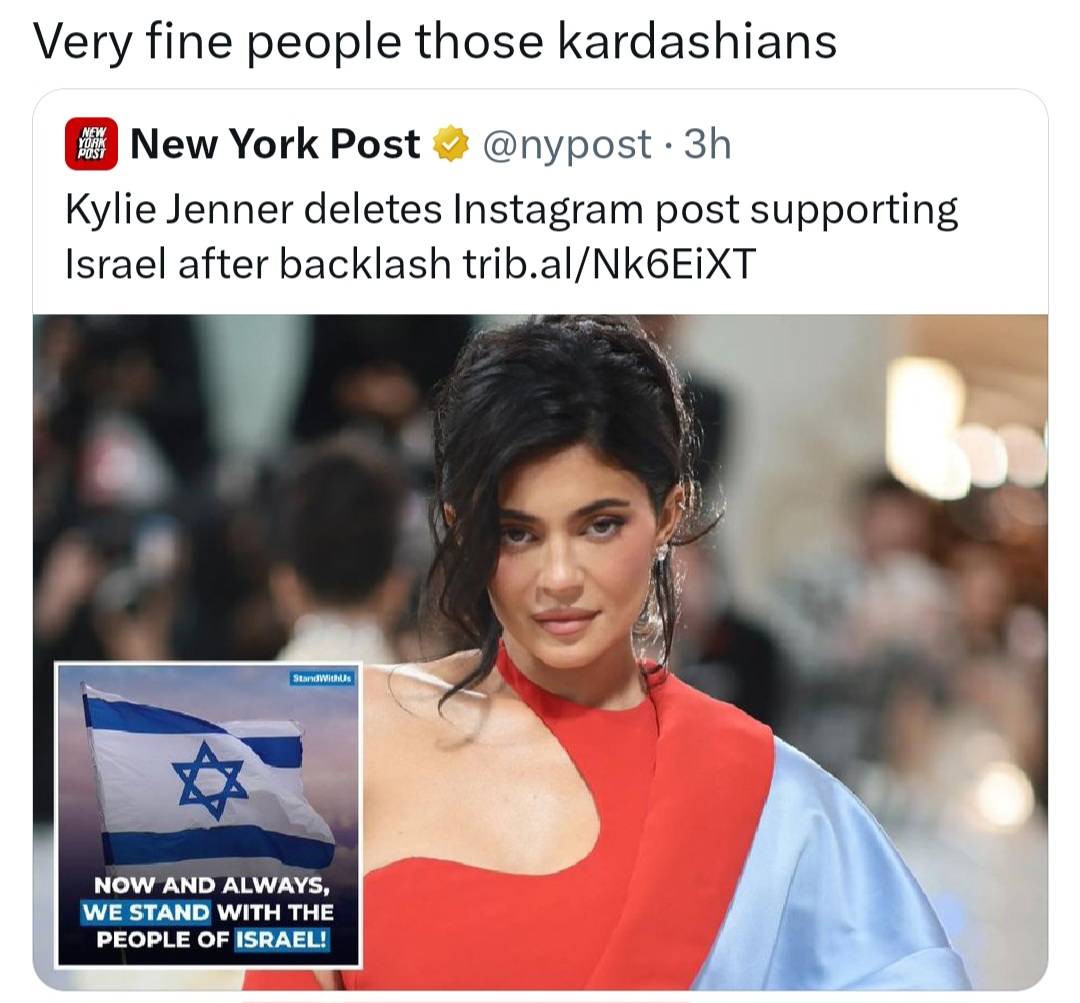Select the 'Kylie Jenner deletes Instagram post' headline
The width and height of the screenshot is (1080, 1003).
click(x=511, y=209)
